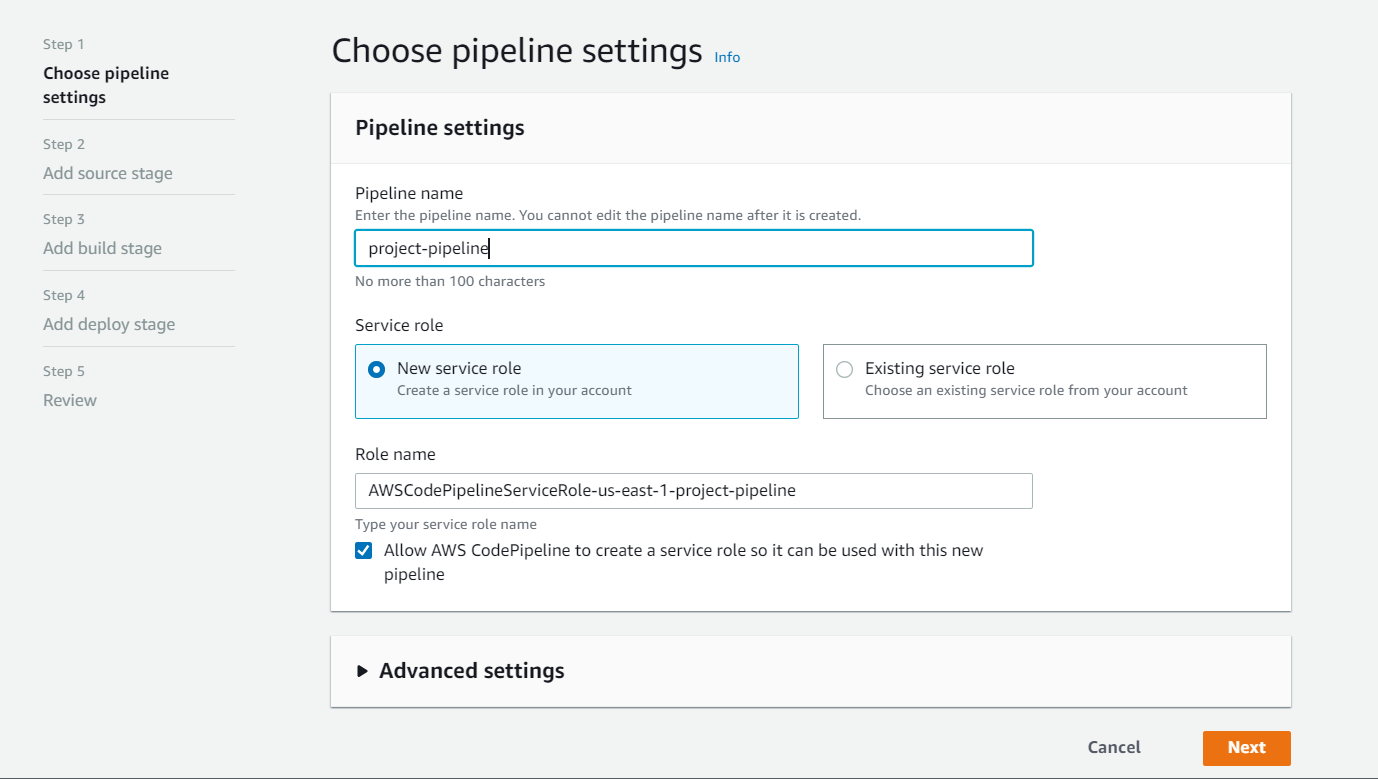Go to Step 3 Add build stage
This screenshot has height=779, width=1378.
pos(102,248)
